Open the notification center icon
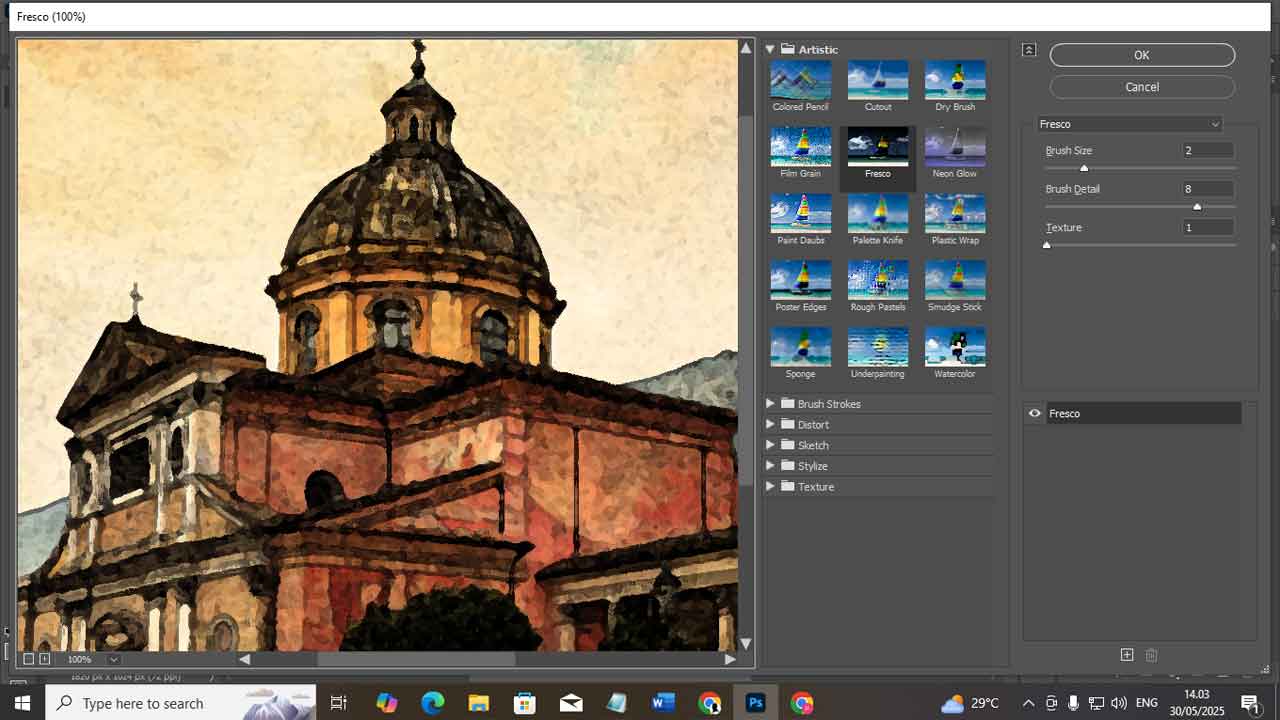 tap(1250, 703)
